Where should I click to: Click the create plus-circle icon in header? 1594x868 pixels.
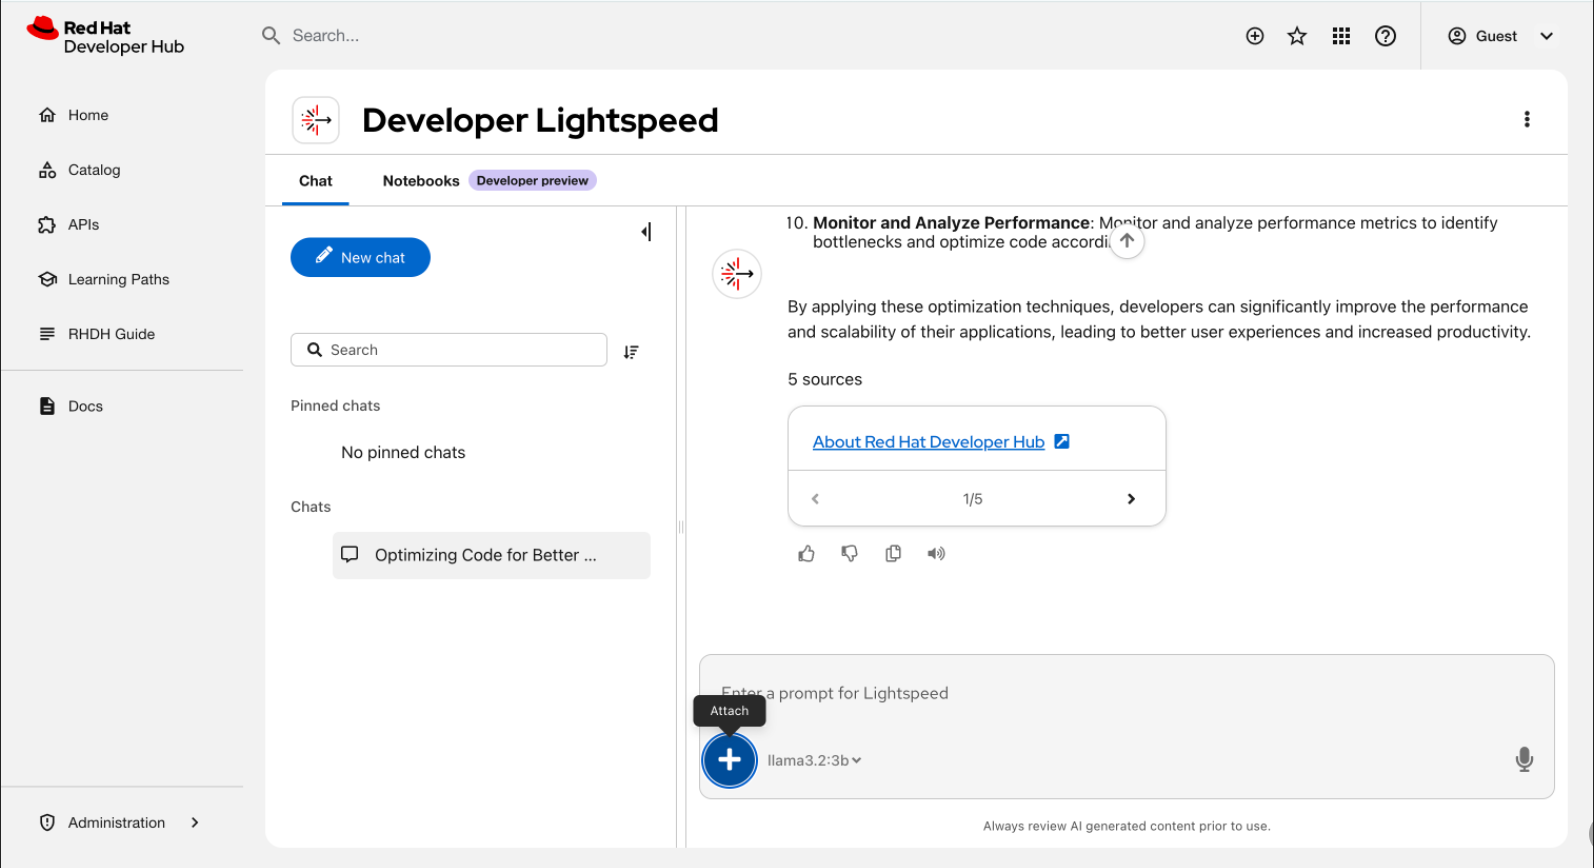tap(1255, 36)
